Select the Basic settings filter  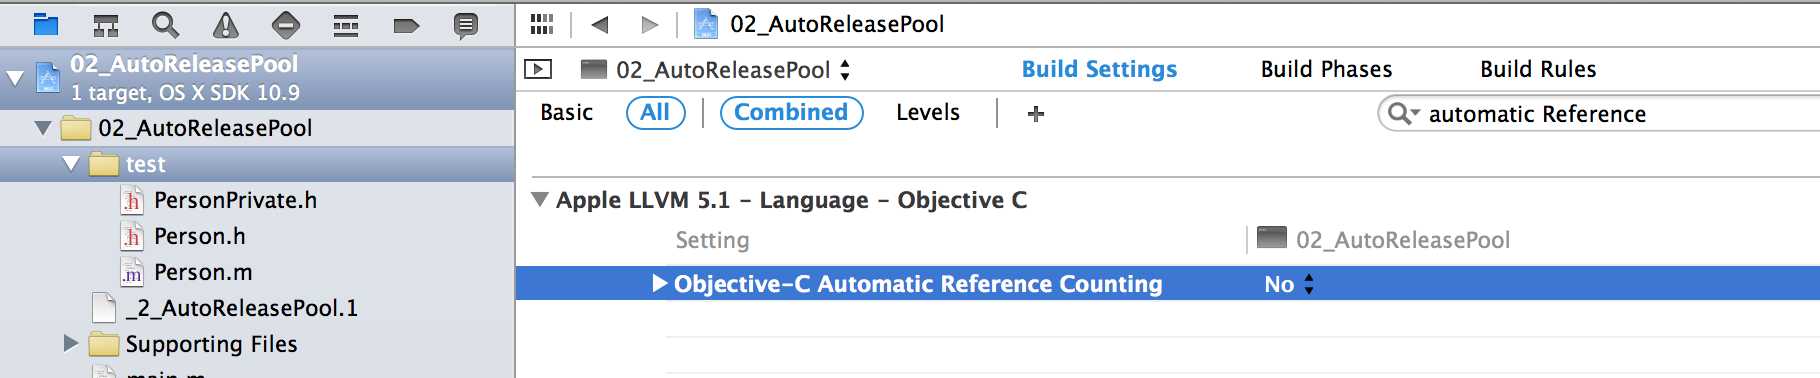click(x=567, y=112)
